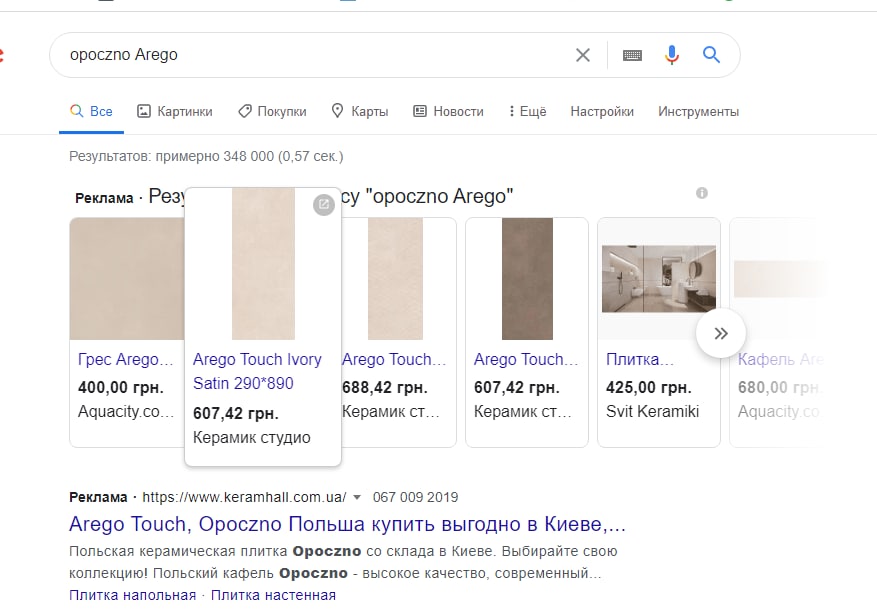Viewport: 877px width, 609px height.
Task: Click the '425,00 грн.' price
Action: pyautogui.click(x=649, y=388)
